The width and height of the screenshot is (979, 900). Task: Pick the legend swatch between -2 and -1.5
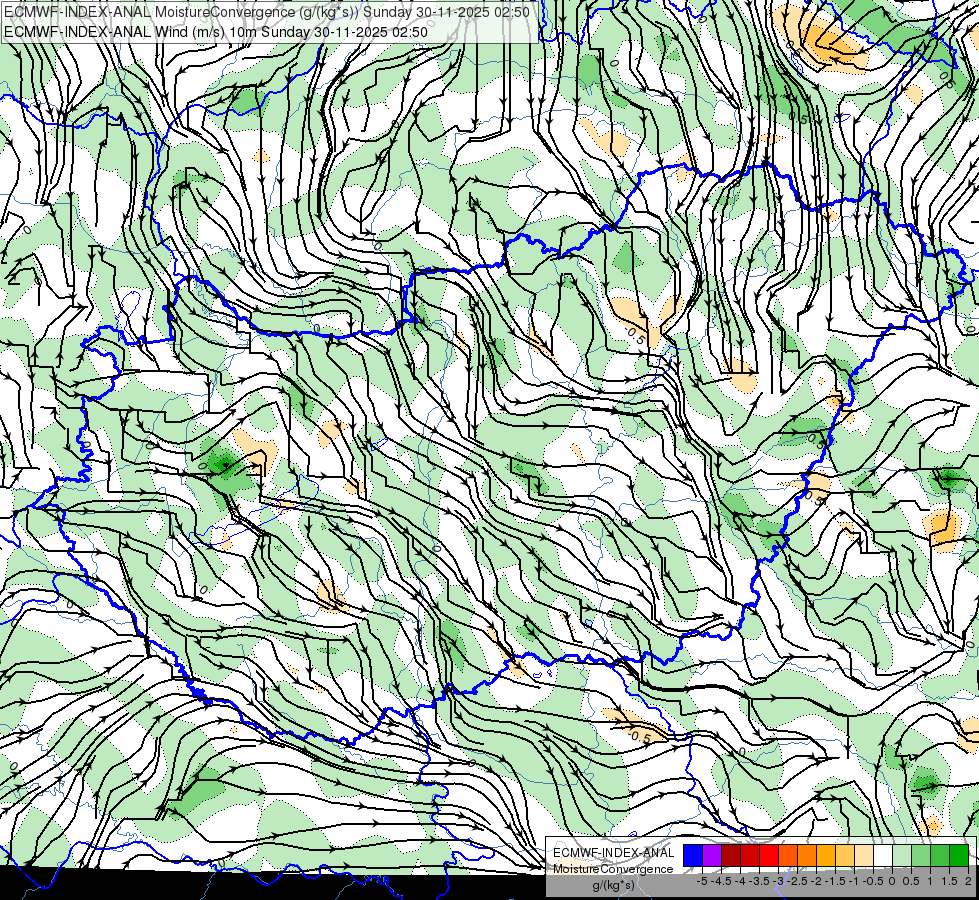click(x=825, y=856)
